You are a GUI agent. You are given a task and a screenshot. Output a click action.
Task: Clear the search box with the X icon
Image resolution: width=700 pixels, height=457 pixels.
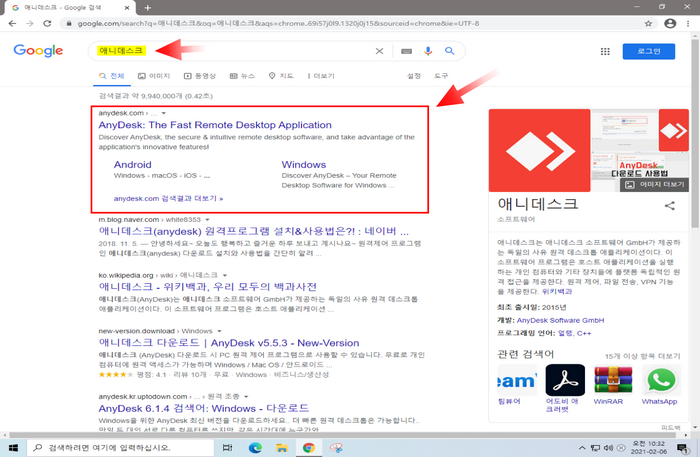pos(379,51)
